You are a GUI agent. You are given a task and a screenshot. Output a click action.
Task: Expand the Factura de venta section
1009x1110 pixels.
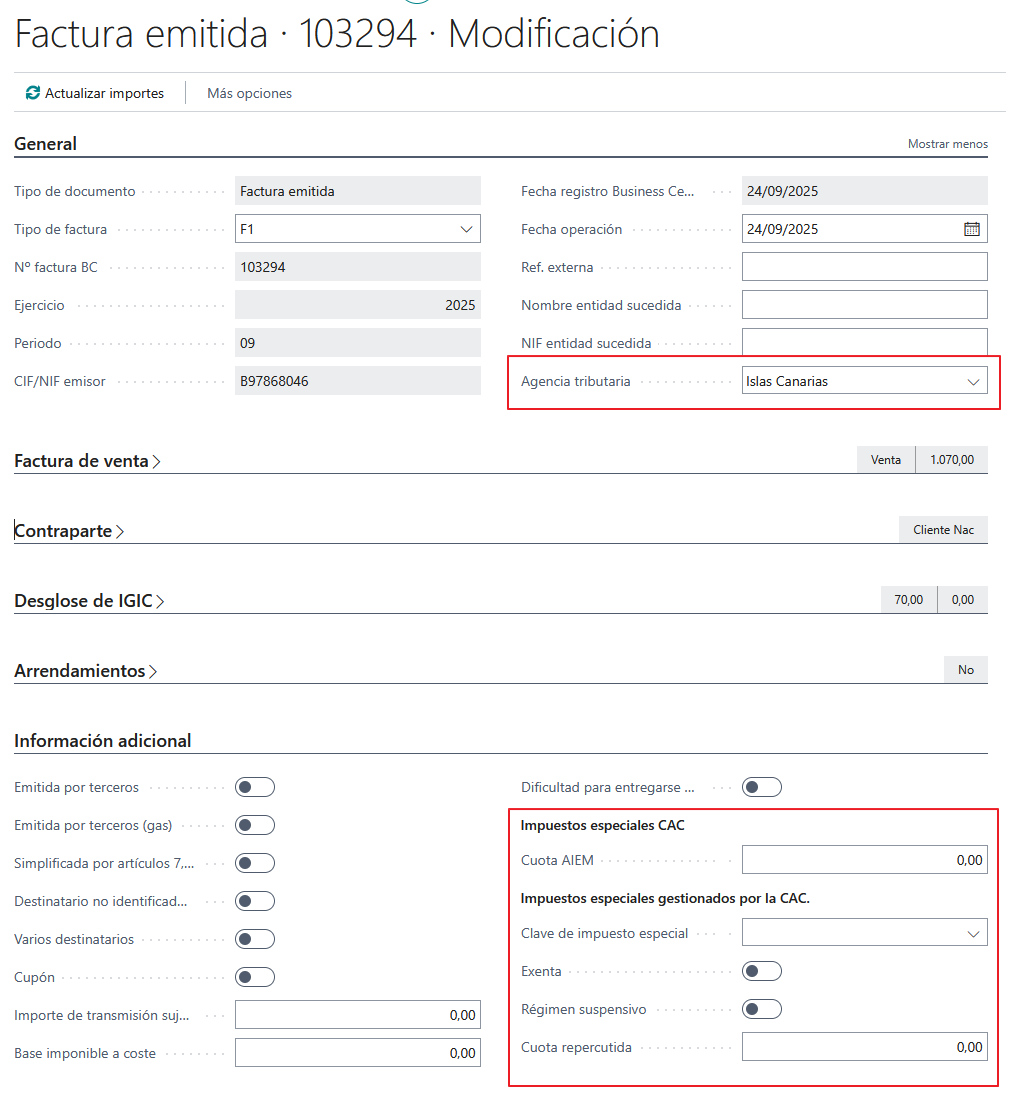click(87, 461)
